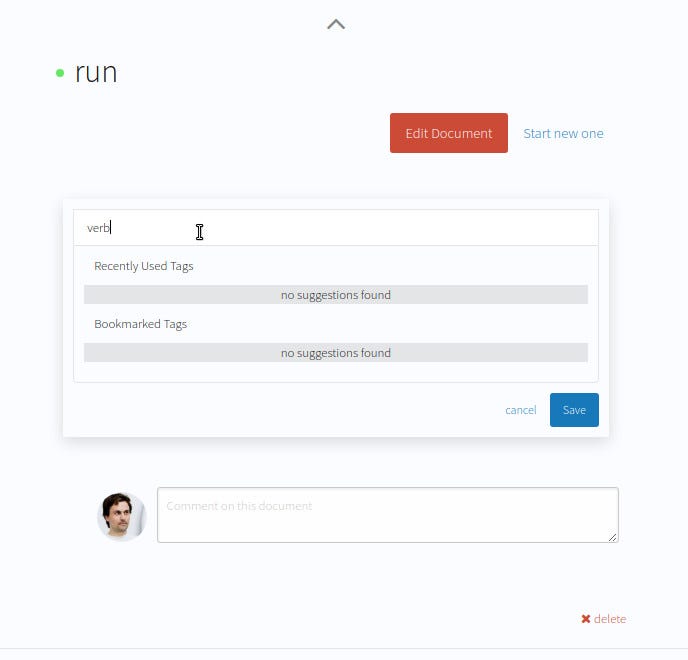This screenshot has height=660, width=688.
Task: Save the entered tag
Action: point(574,410)
